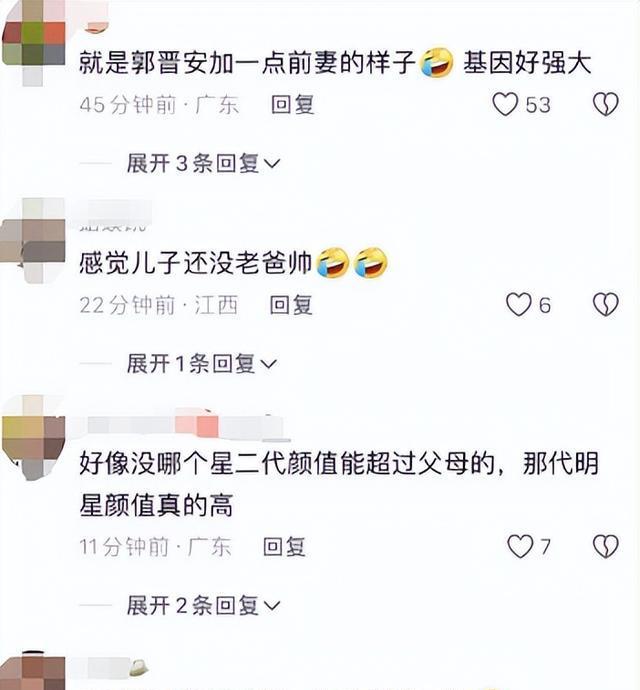Expand 展开1条回复 replies
640x690 pixels.
(x=202, y=364)
